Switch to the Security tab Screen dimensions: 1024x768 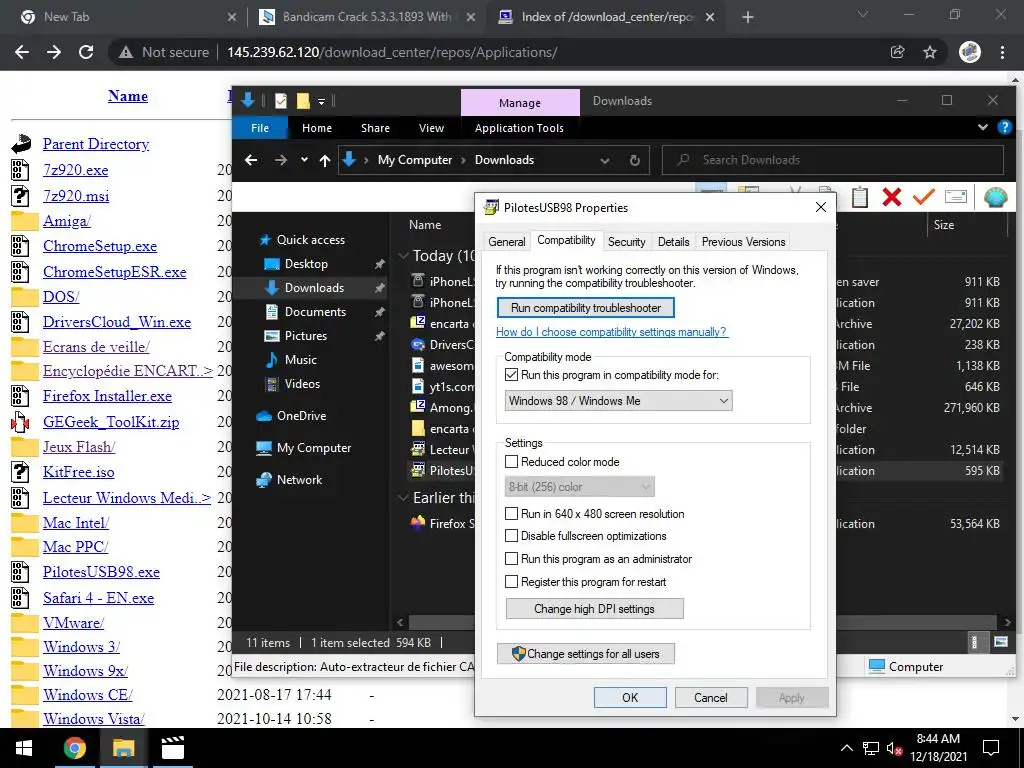[x=626, y=242]
